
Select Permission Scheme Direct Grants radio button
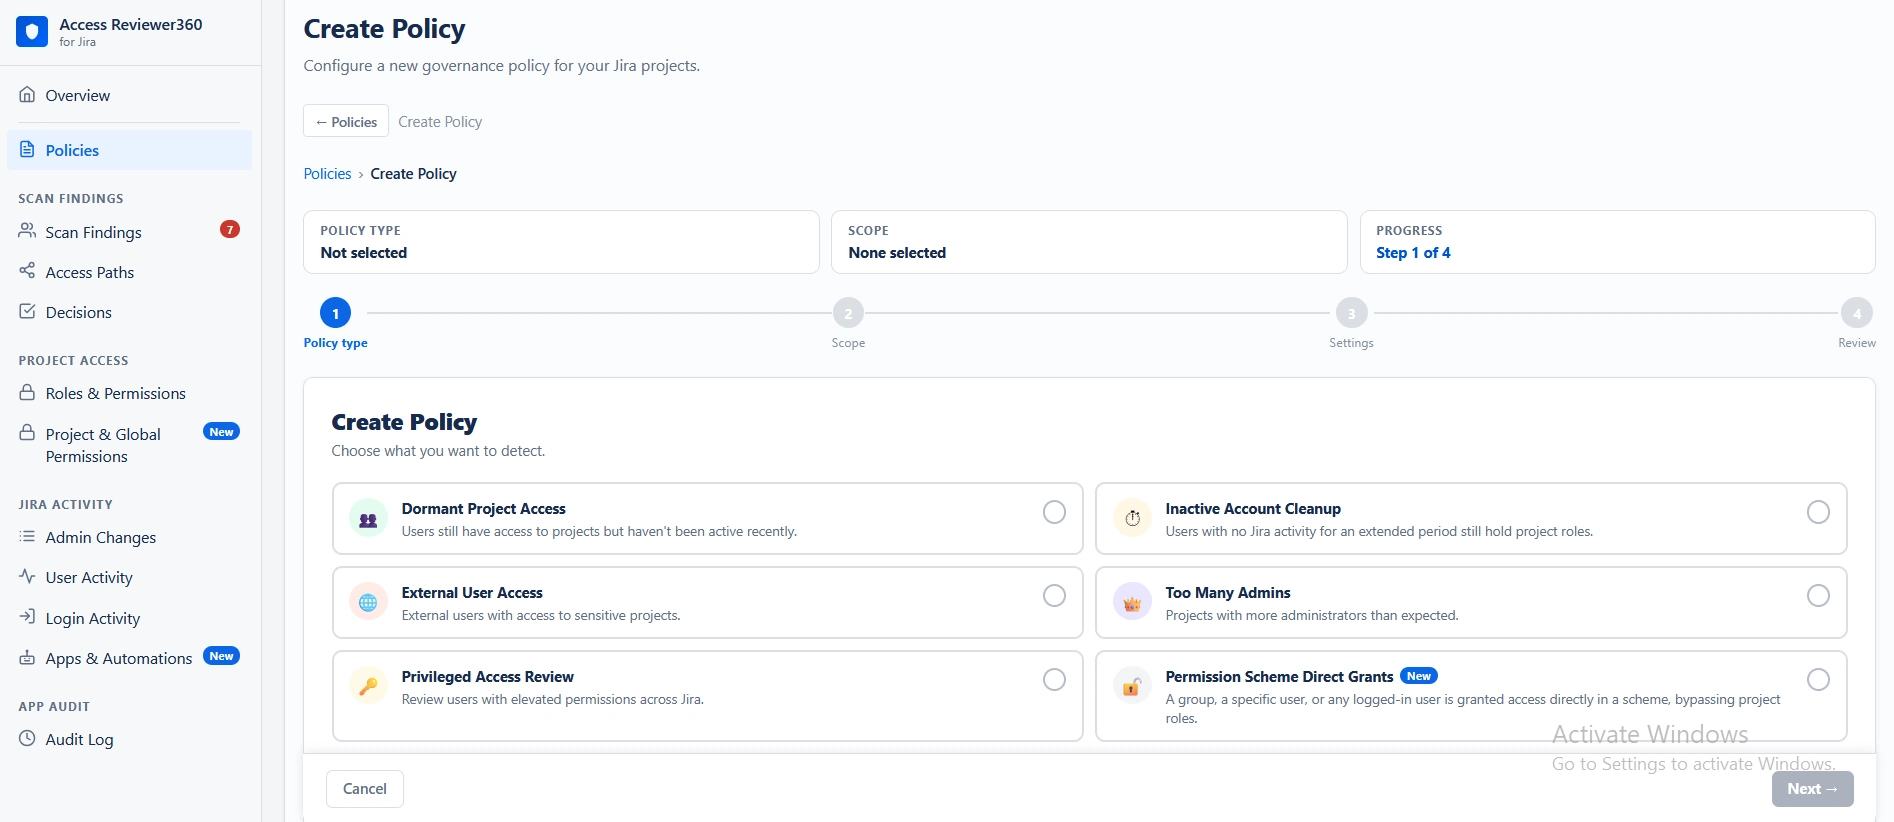click(1818, 680)
